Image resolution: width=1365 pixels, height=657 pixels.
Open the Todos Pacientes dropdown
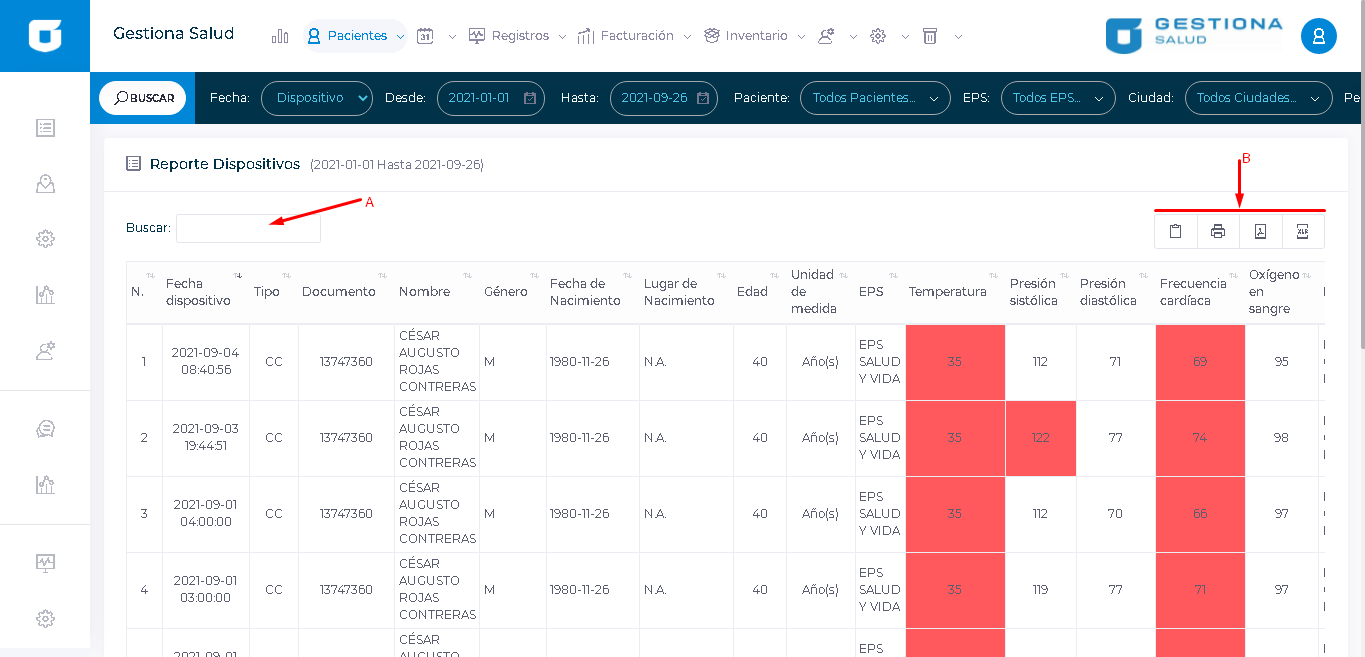pos(874,98)
